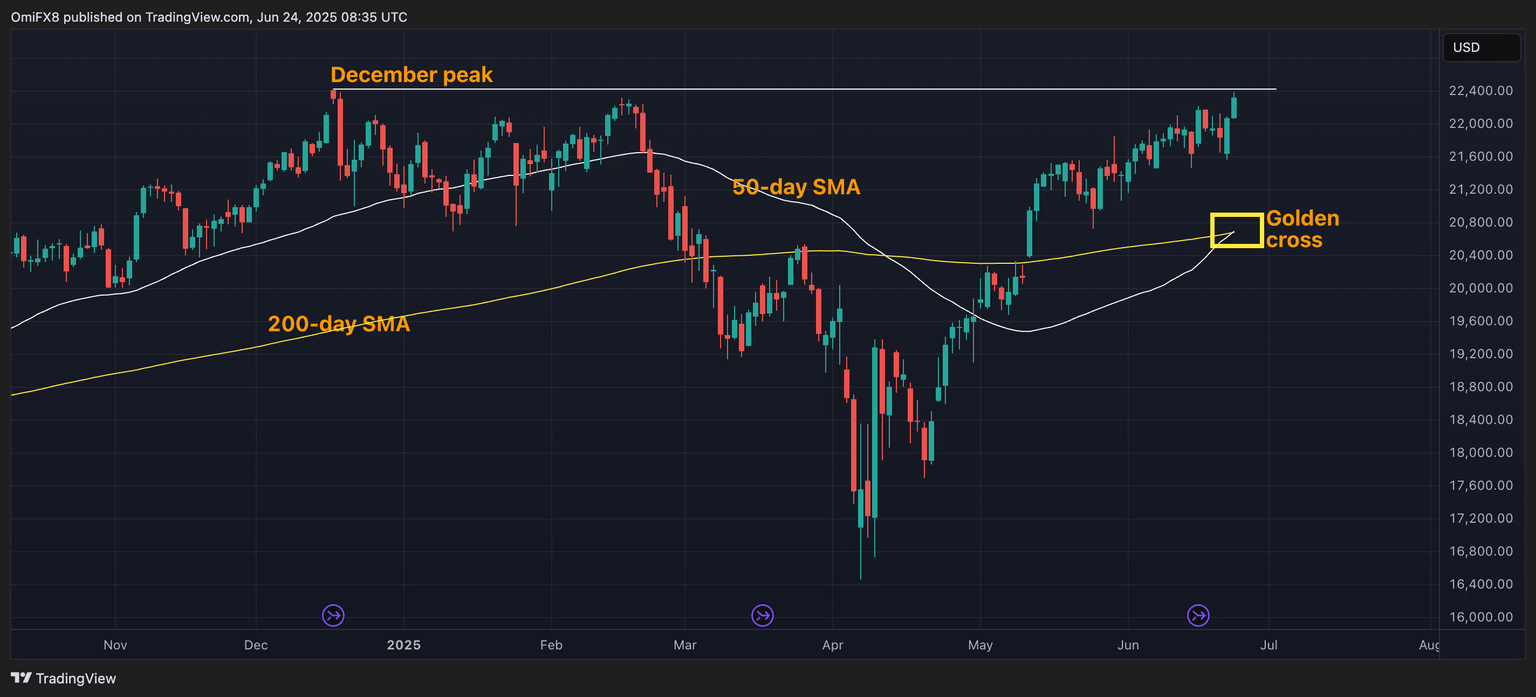Click the purple event icon below March
This screenshot has width=1536, height=697.
[x=763, y=615]
